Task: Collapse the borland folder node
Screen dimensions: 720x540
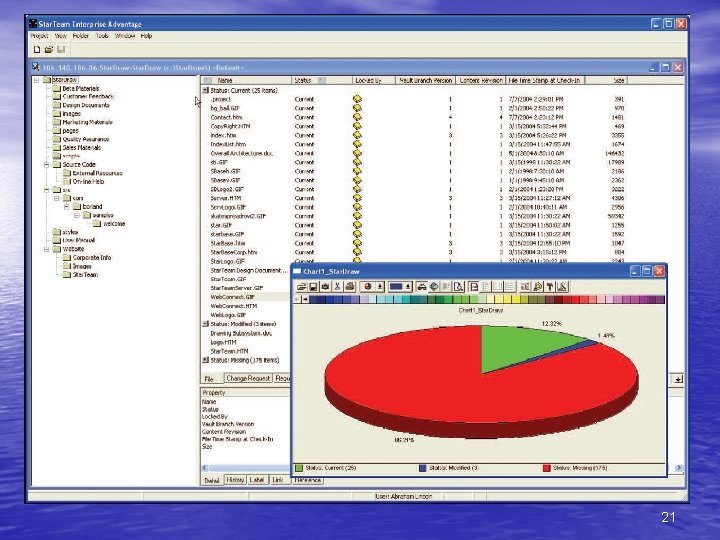Action: pyautogui.click(x=67, y=207)
